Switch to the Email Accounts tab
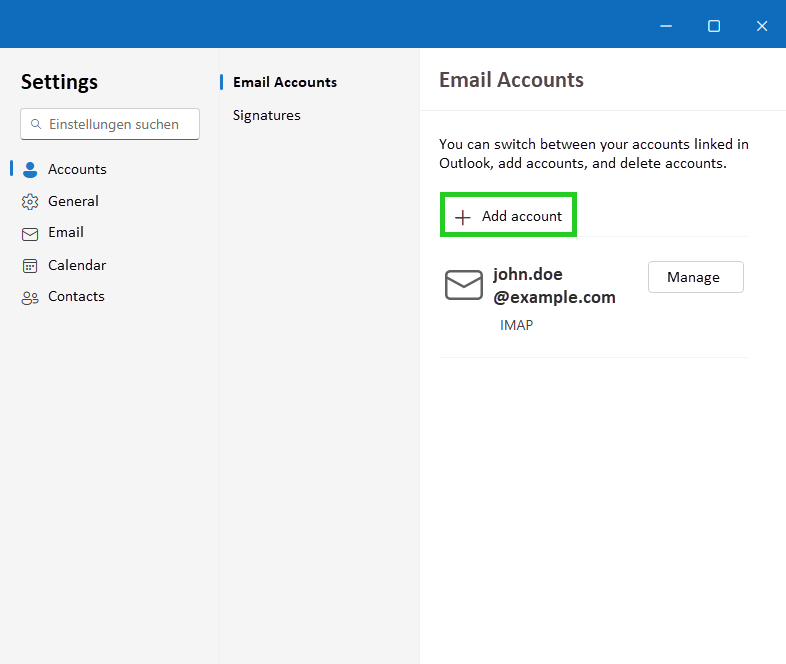Viewport: 786px width, 664px height. point(285,82)
